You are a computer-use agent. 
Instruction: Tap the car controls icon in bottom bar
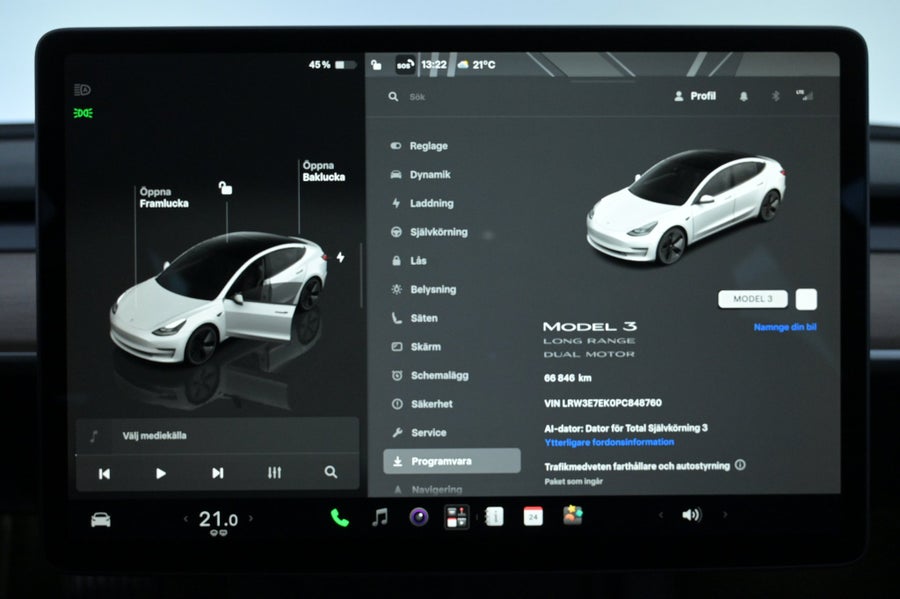[x=100, y=520]
